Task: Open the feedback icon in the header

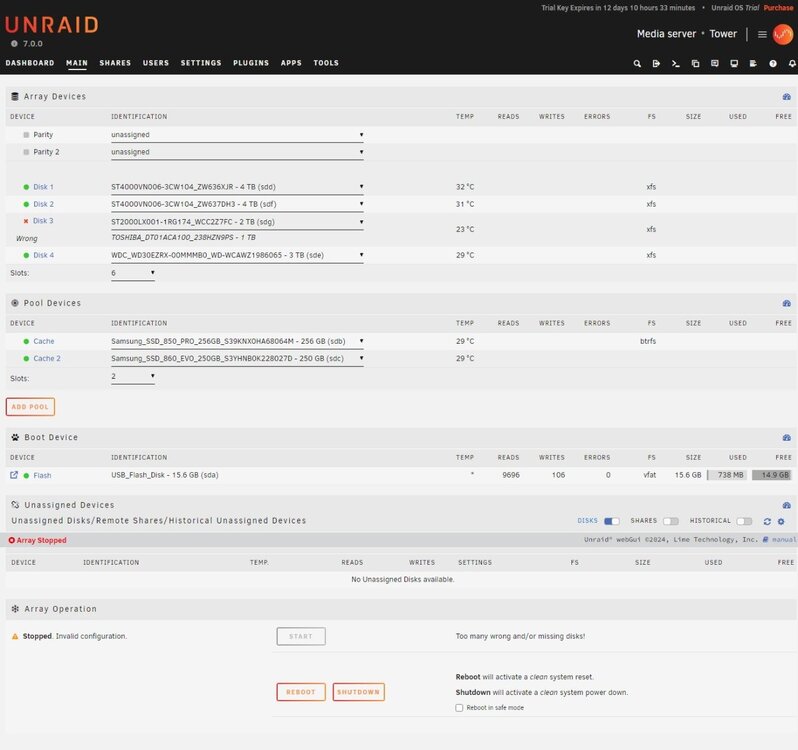Action: pyautogui.click(x=715, y=64)
